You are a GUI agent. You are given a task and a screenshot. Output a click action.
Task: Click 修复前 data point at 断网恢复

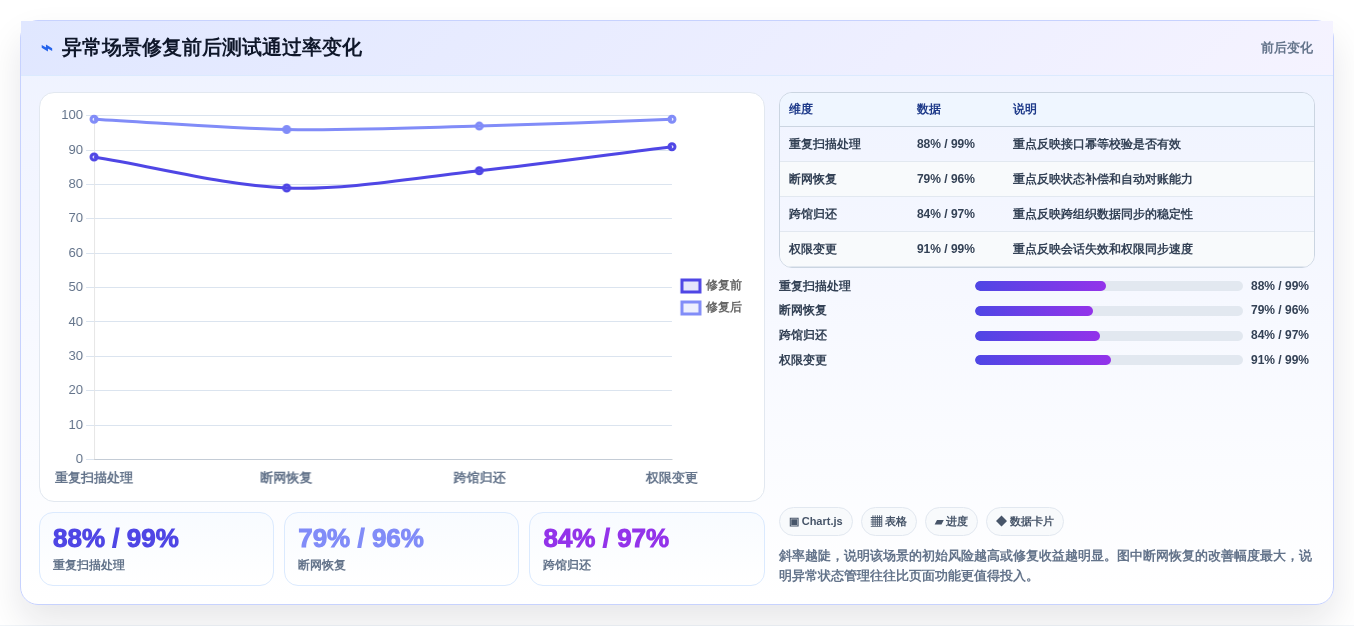coord(286,188)
